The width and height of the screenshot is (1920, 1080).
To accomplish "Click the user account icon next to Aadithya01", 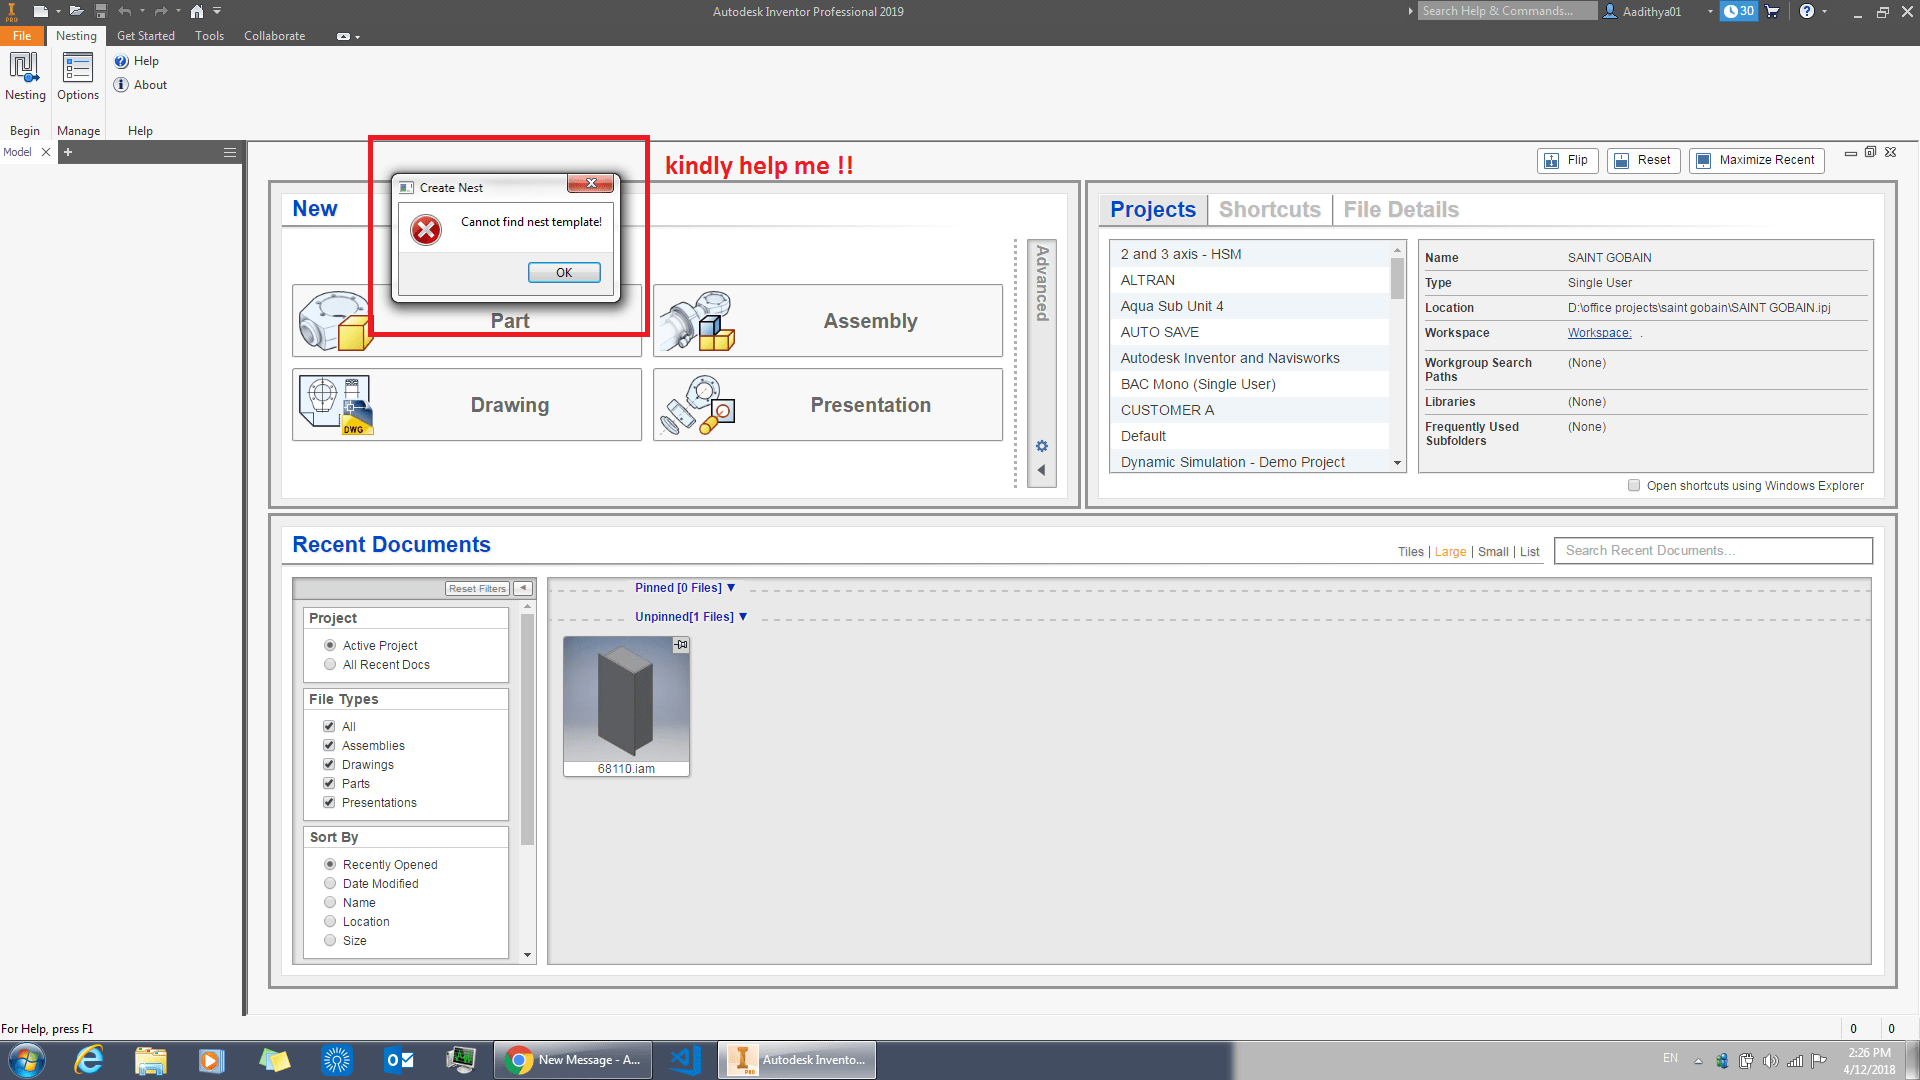I will tap(1610, 11).
